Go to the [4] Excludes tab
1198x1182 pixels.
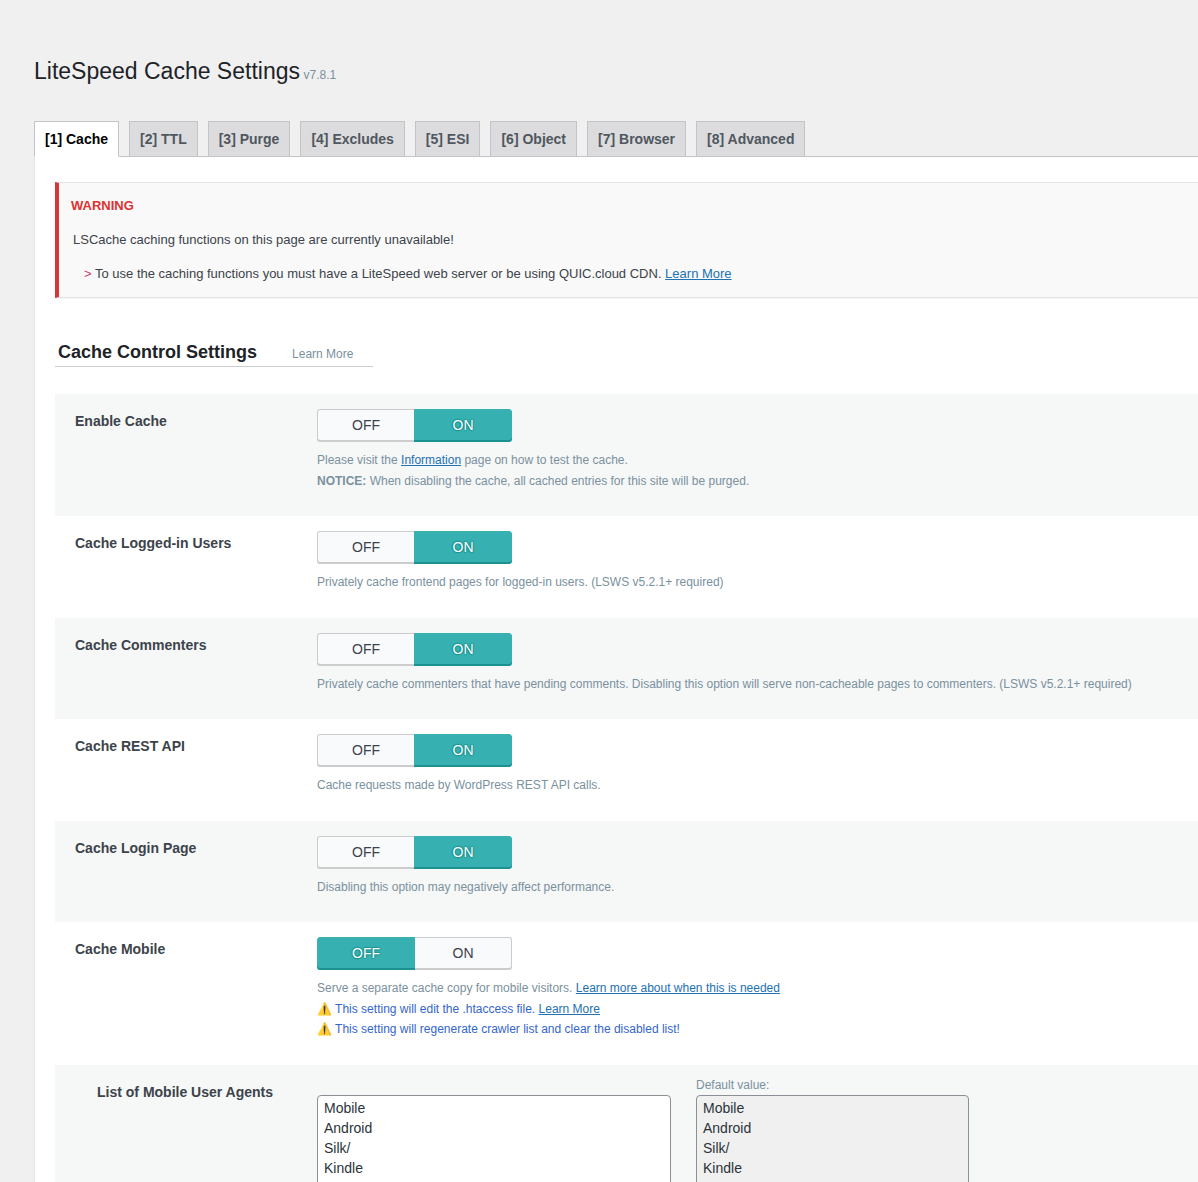coord(352,139)
